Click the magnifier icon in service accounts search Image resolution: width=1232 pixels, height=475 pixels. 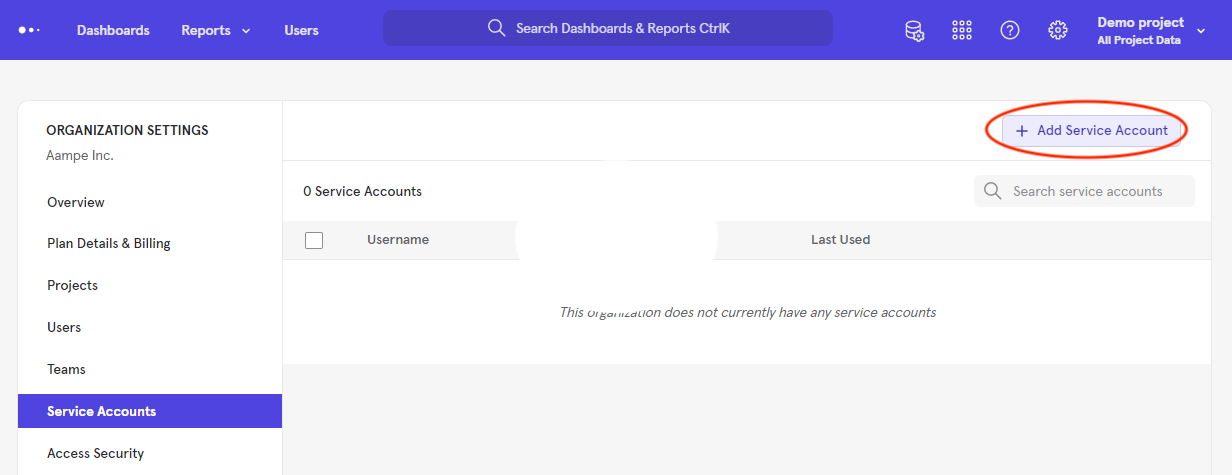(x=992, y=191)
